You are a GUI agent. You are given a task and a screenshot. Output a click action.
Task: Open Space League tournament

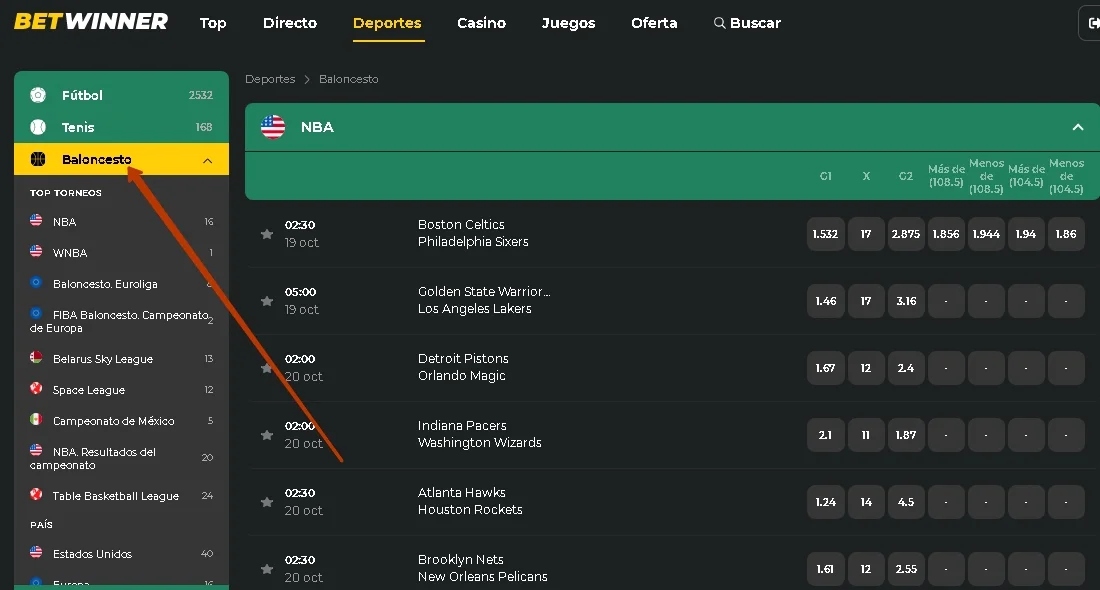(x=121, y=389)
